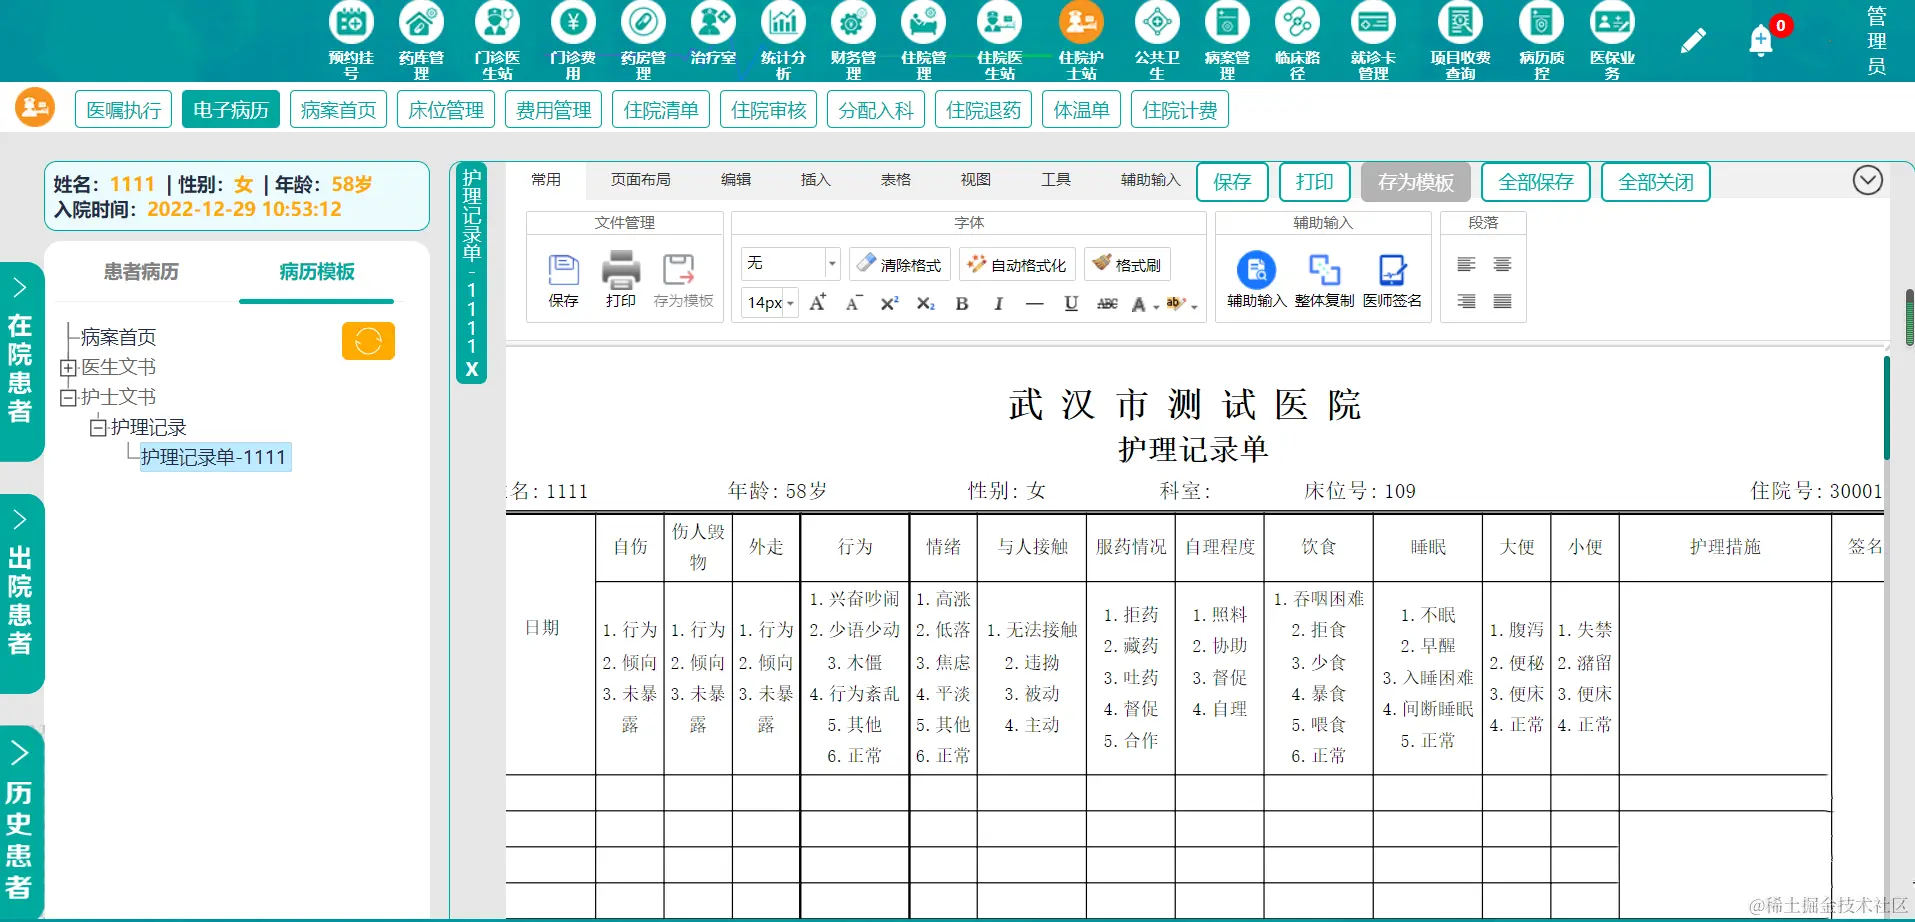This screenshot has width=1915, height=922.
Task: Click the pencil edit icon in header
Action: [1693, 41]
